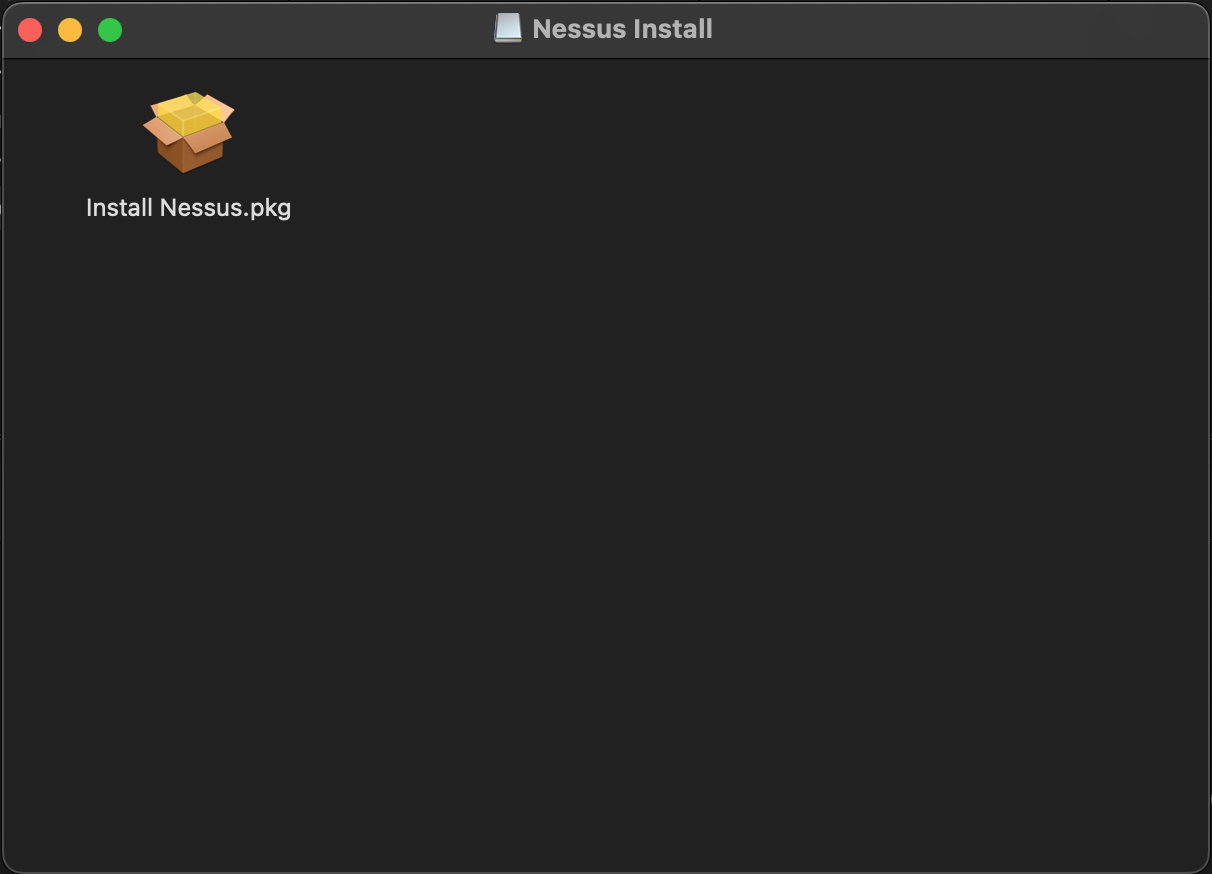
Task: Close the Nessus Install window with red button
Action: [30, 30]
